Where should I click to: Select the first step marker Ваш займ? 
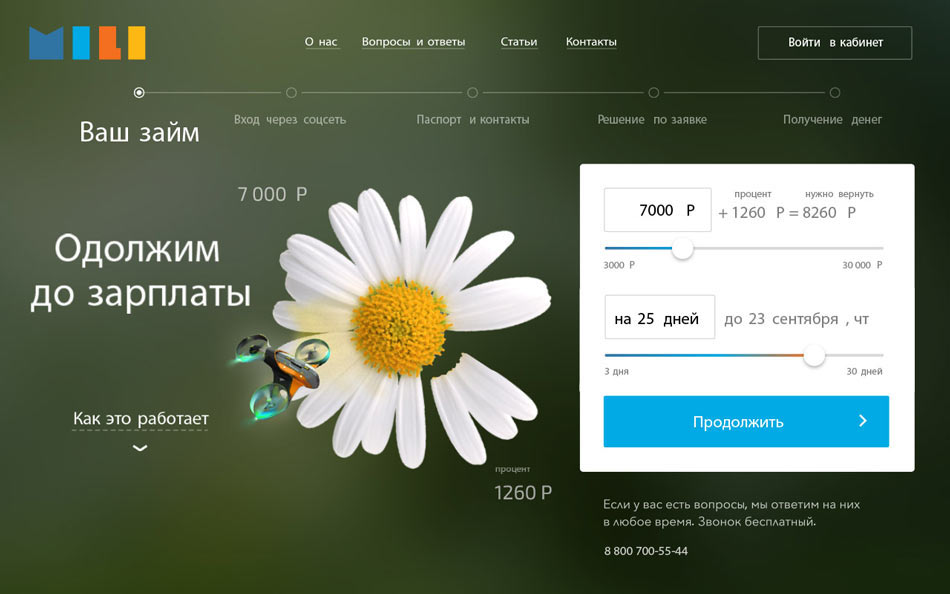(139, 93)
